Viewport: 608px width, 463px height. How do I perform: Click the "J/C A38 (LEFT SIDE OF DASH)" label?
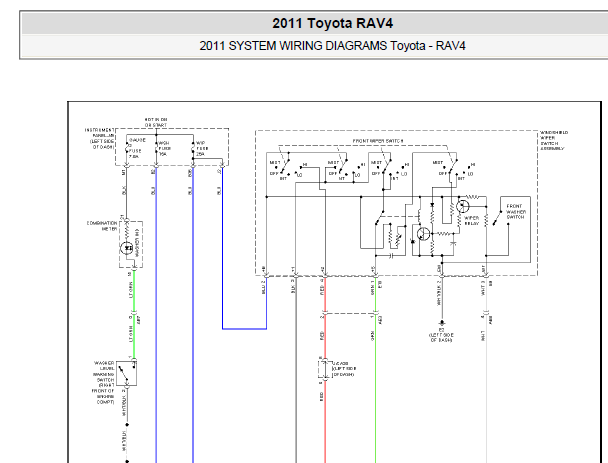(x=344, y=369)
